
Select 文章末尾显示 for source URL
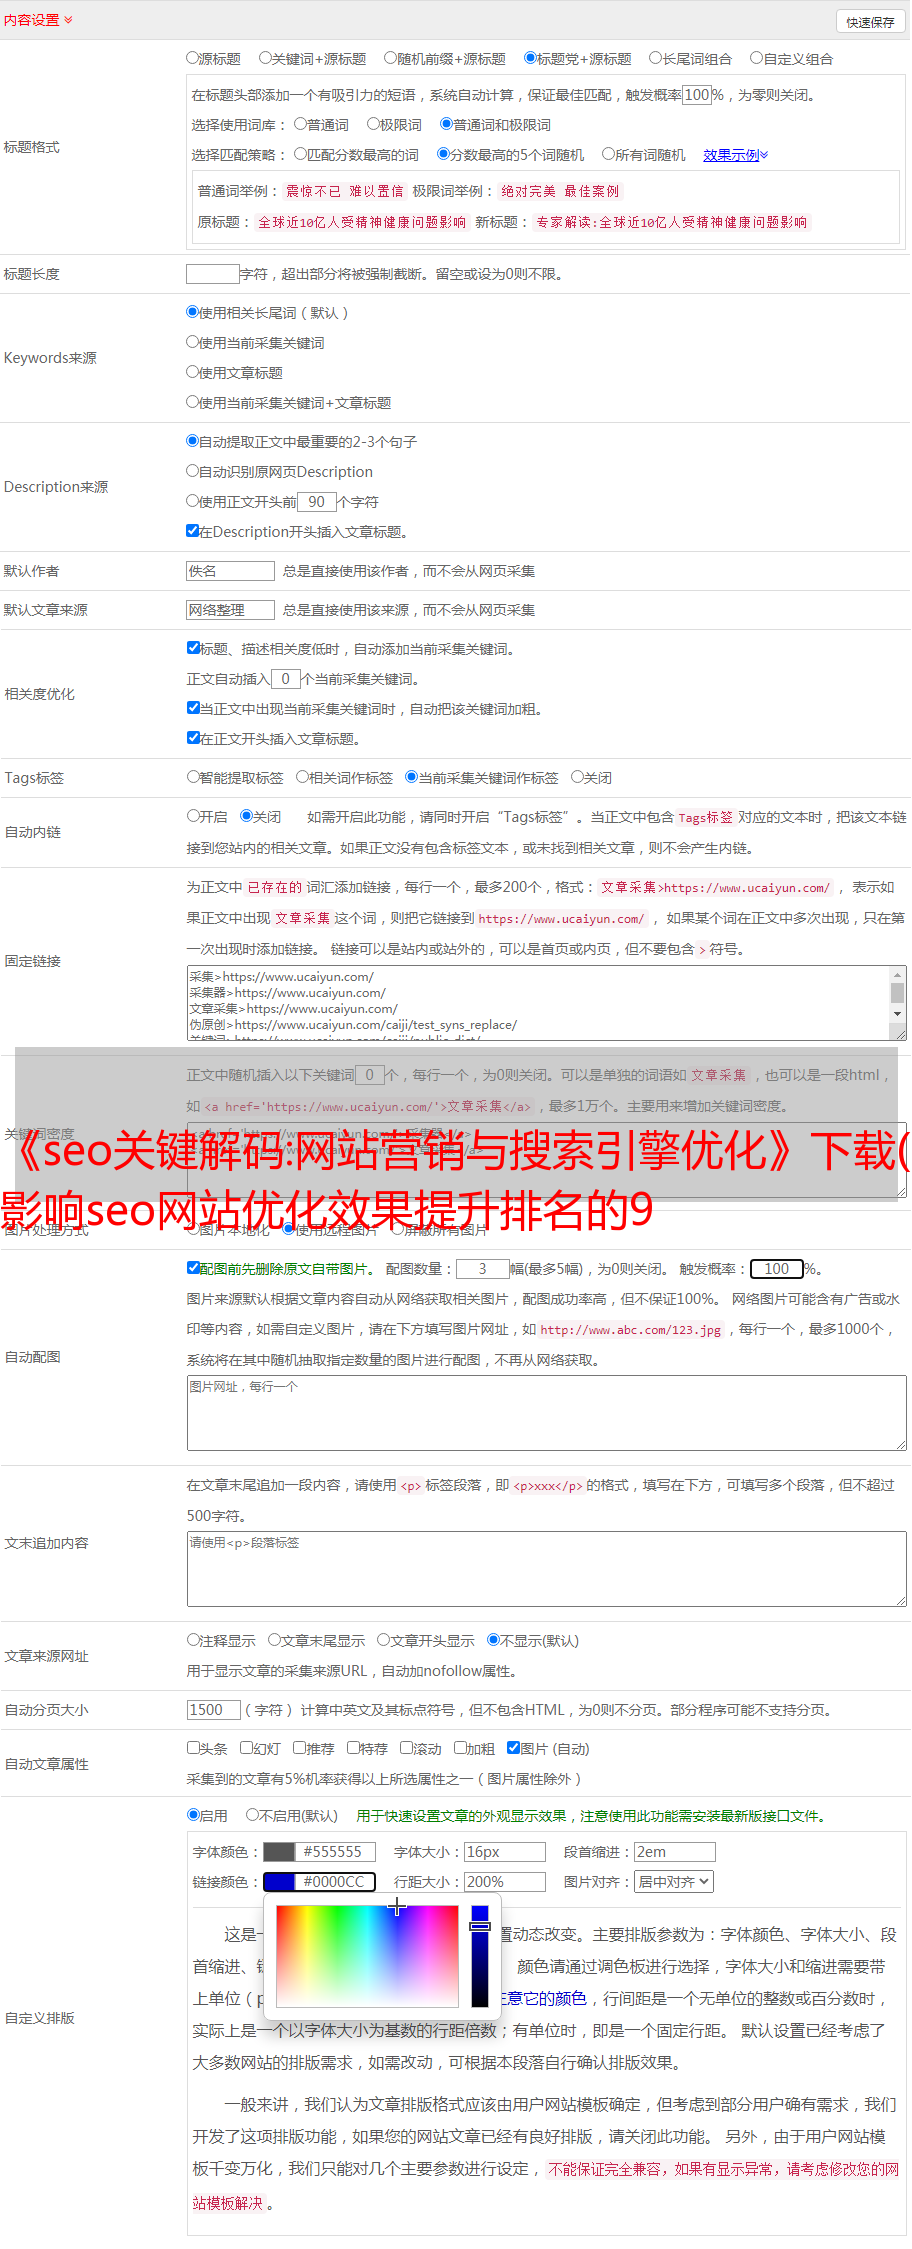274,1640
